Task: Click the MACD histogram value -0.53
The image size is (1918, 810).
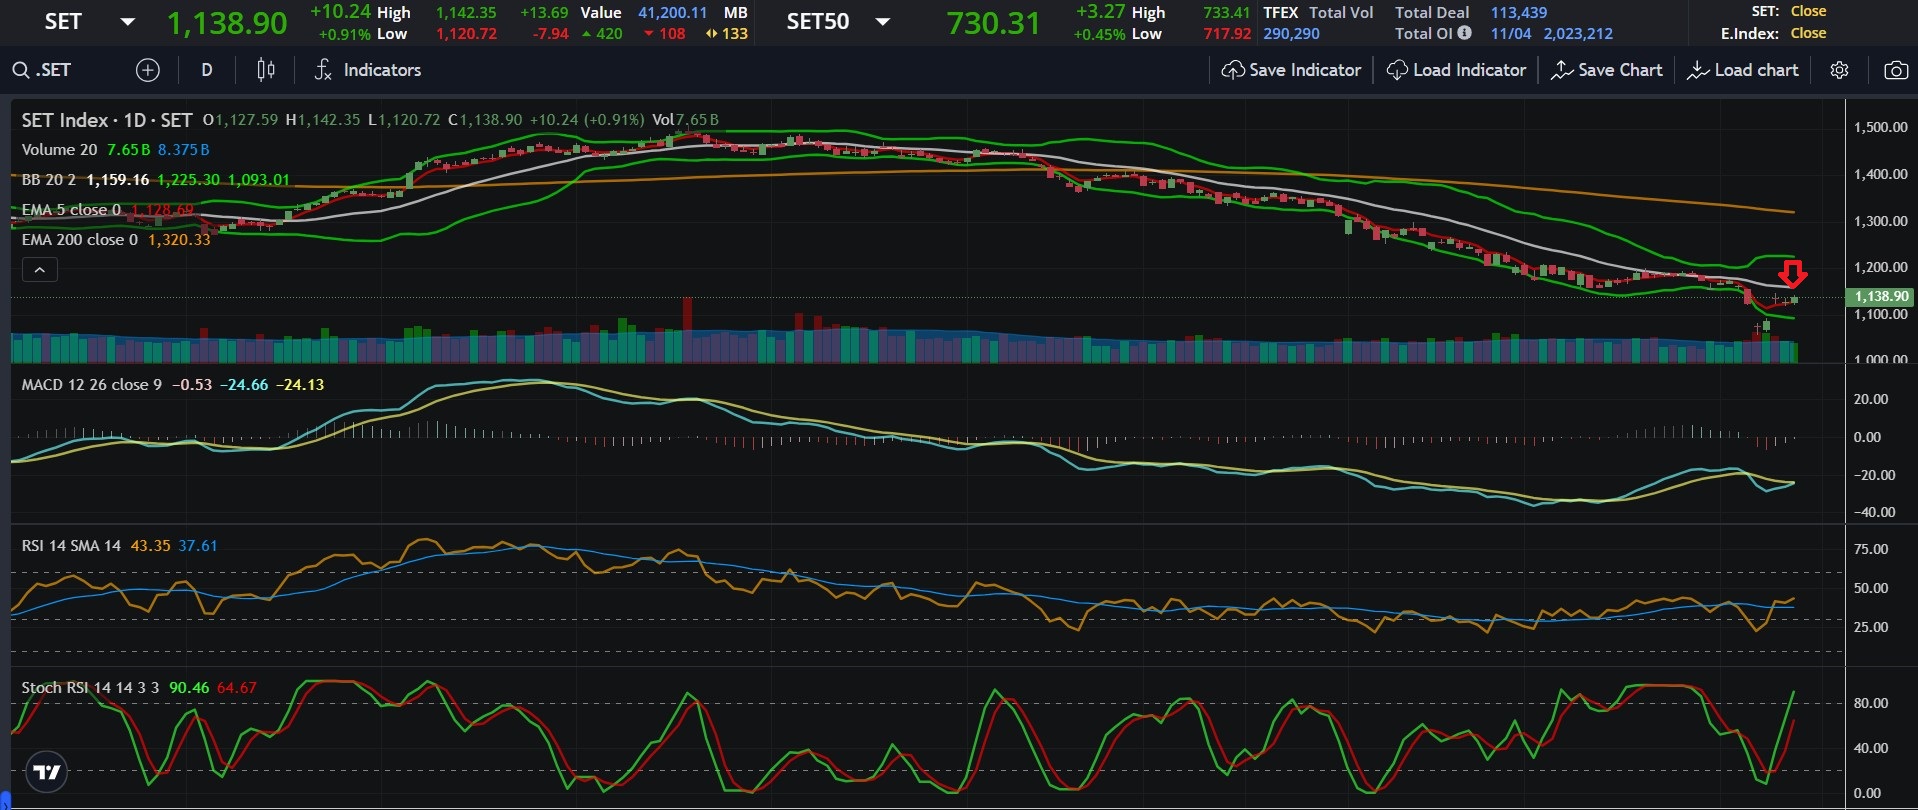Action: pos(192,385)
